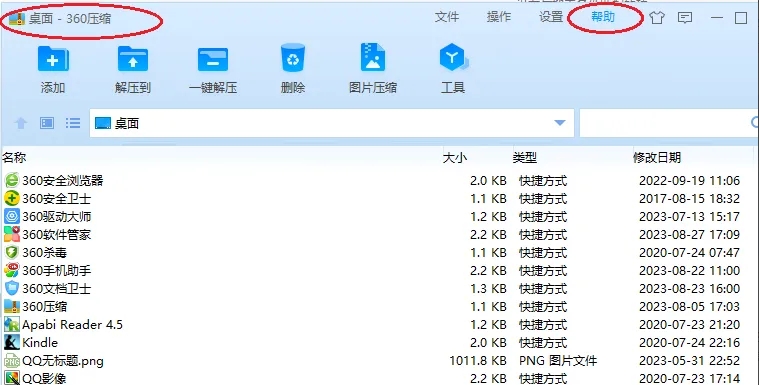Click the date 2023-05-31 22:52

689,360
